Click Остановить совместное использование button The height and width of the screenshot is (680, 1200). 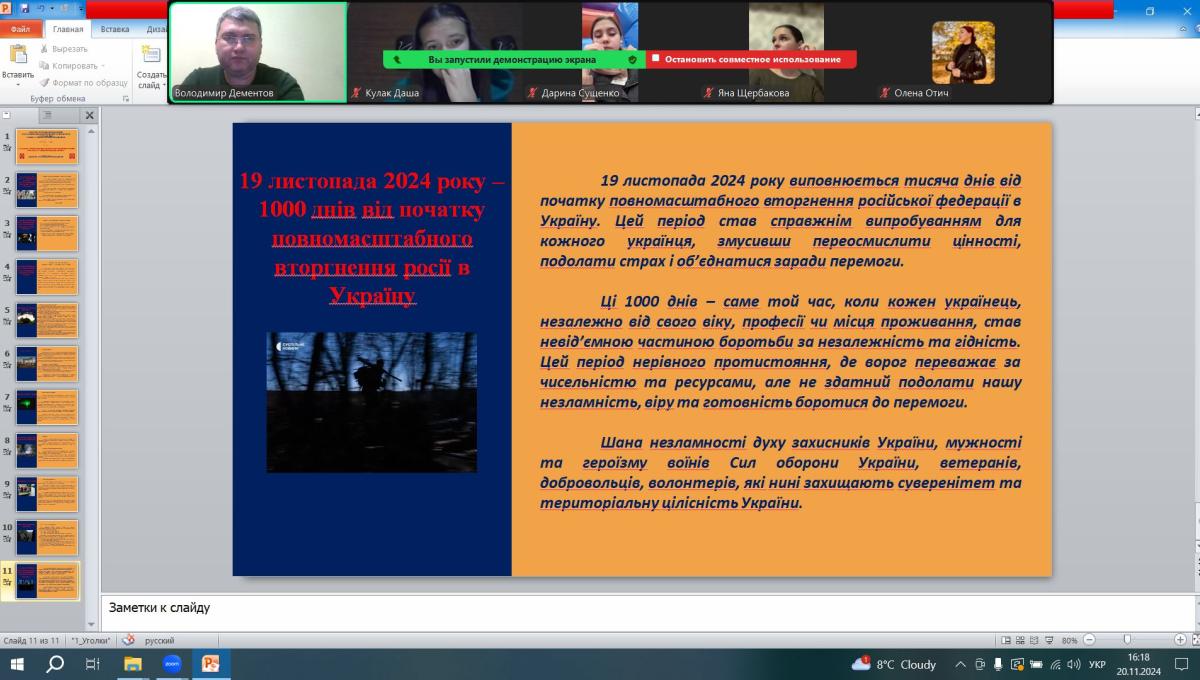(751, 59)
